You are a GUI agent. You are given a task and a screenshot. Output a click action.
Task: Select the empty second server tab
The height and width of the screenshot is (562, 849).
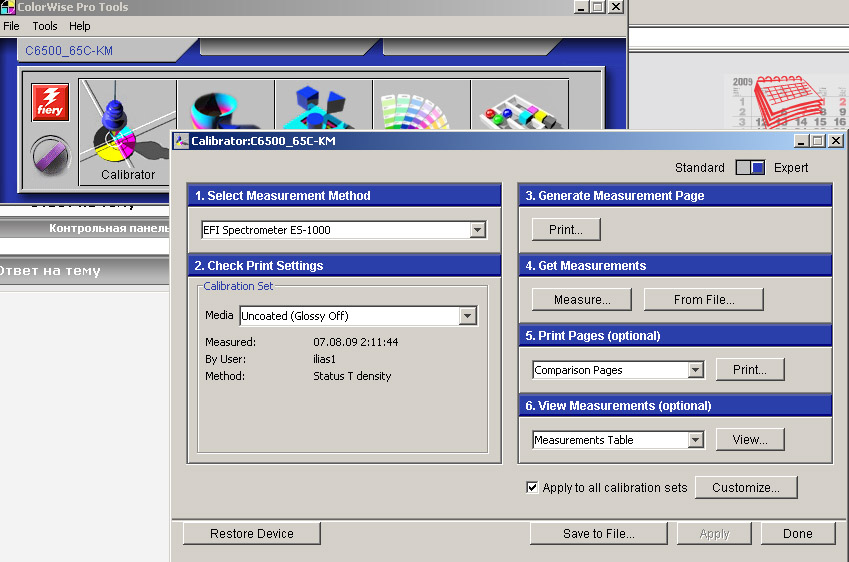[287, 47]
